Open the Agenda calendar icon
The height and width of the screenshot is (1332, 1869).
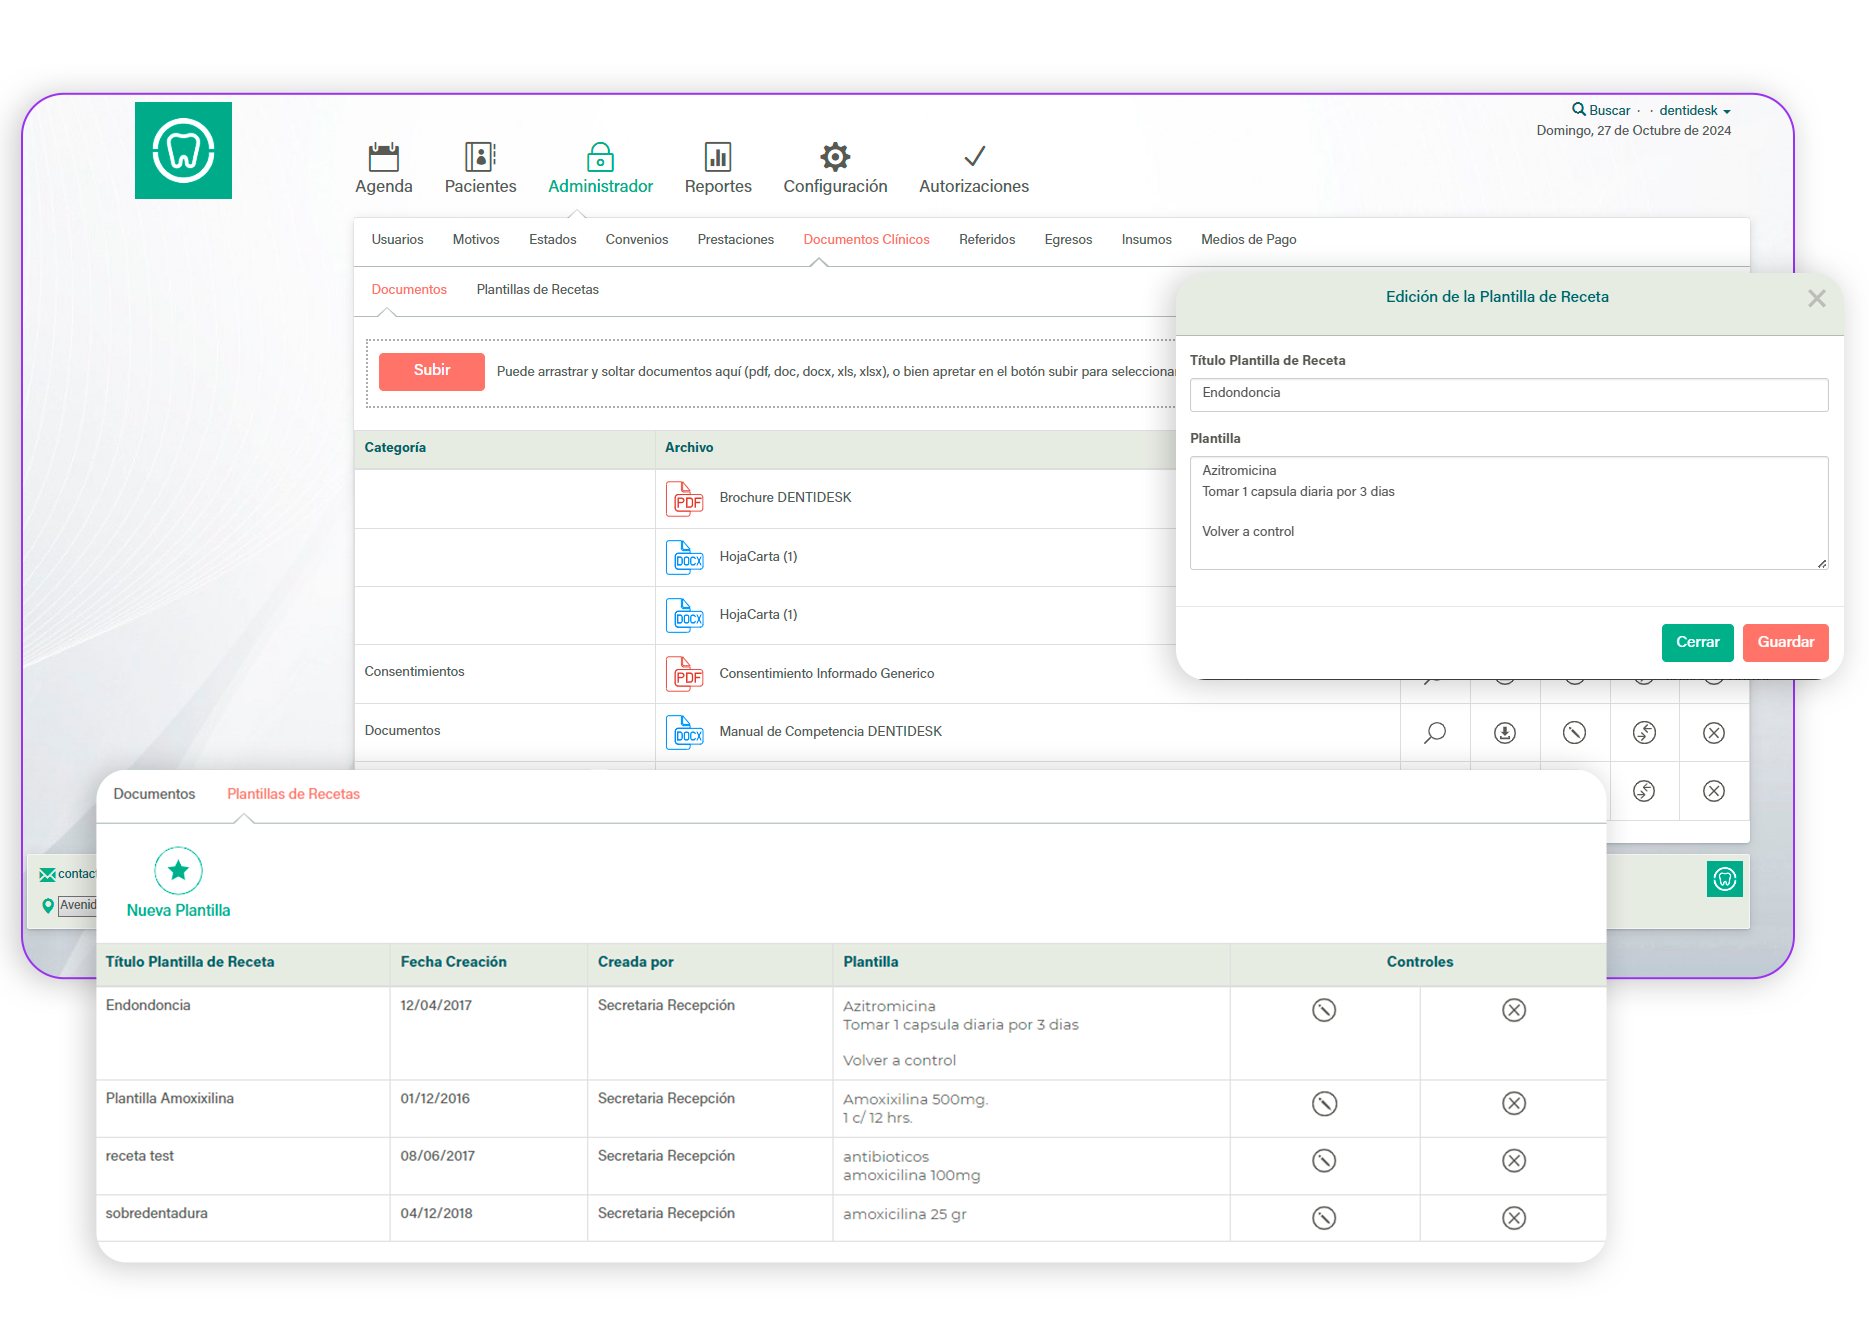(x=383, y=157)
